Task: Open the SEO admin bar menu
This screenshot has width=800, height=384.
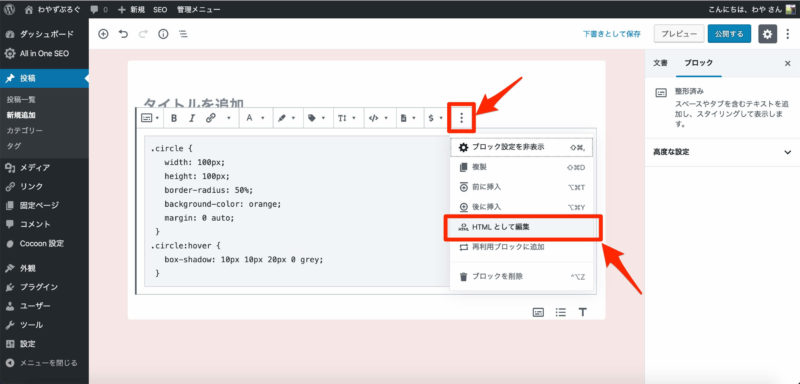Action: click(160, 9)
